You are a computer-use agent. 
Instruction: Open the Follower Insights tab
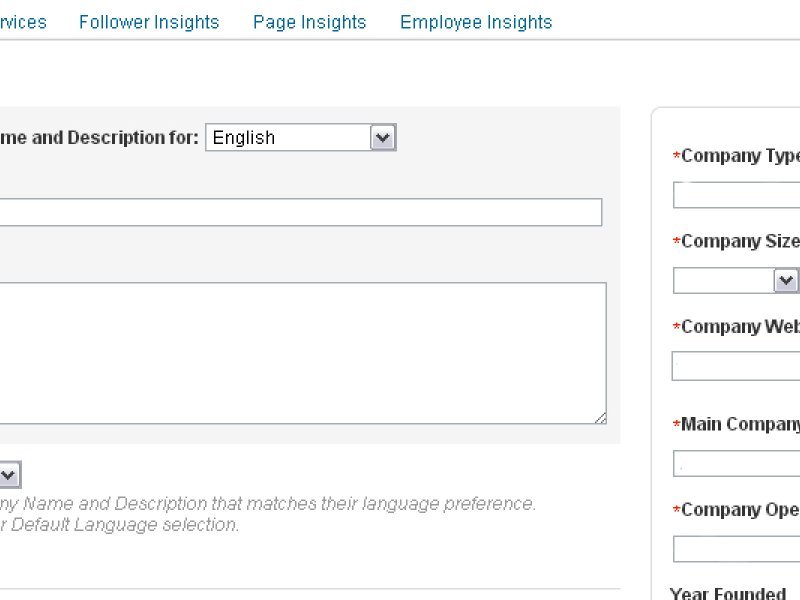coord(149,22)
